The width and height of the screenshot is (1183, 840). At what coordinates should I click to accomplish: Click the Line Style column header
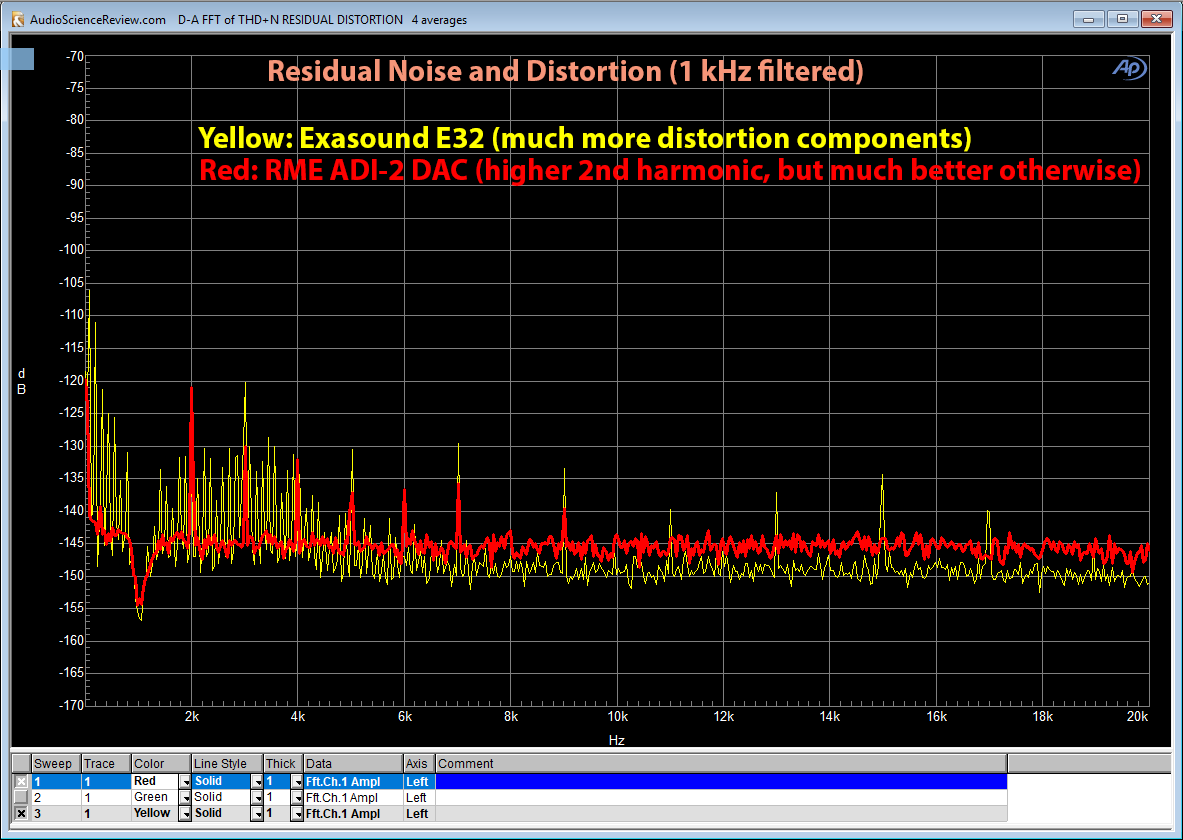coord(227,764)
